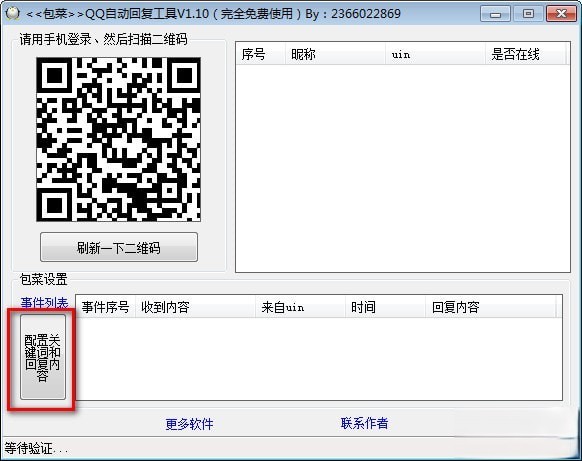The width and height of the screenshot is (582, 461).
Task: Click the login QR code image
Action: pos(118,140)
